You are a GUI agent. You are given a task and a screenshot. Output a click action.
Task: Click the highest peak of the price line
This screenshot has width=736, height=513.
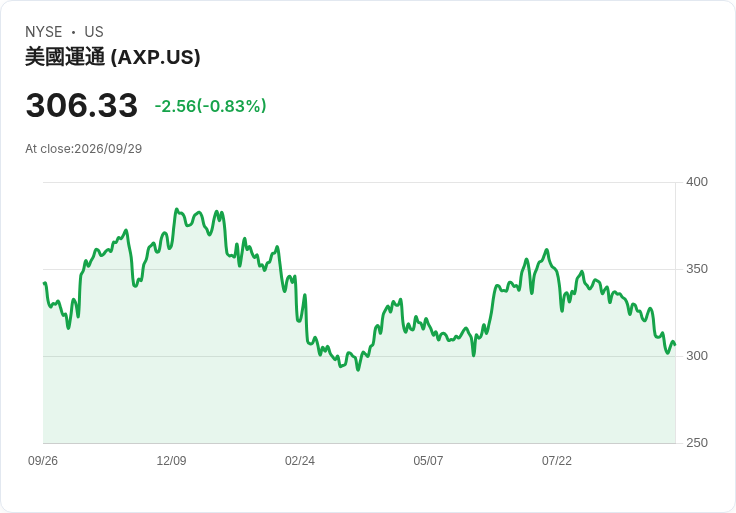(x=176, y=209)
